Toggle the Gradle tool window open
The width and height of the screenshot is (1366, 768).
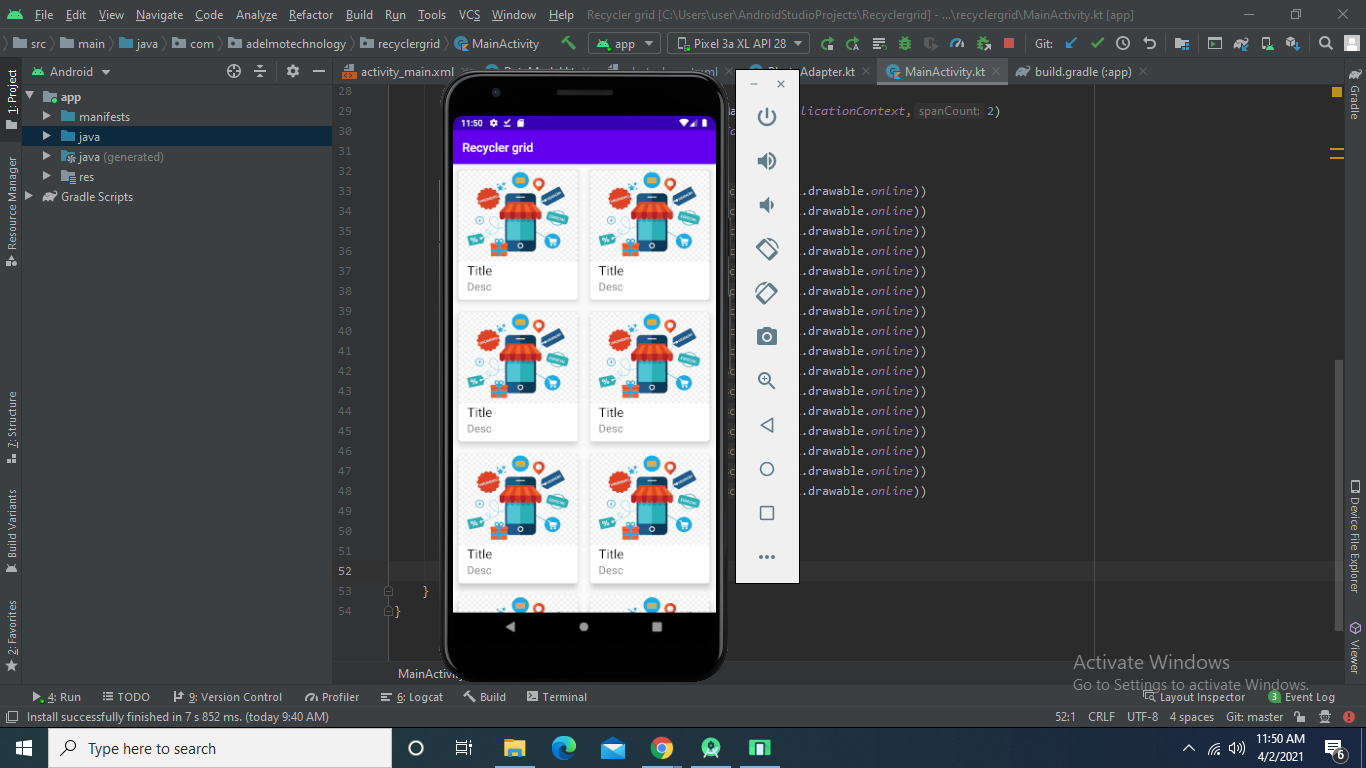click(1355, 95)
